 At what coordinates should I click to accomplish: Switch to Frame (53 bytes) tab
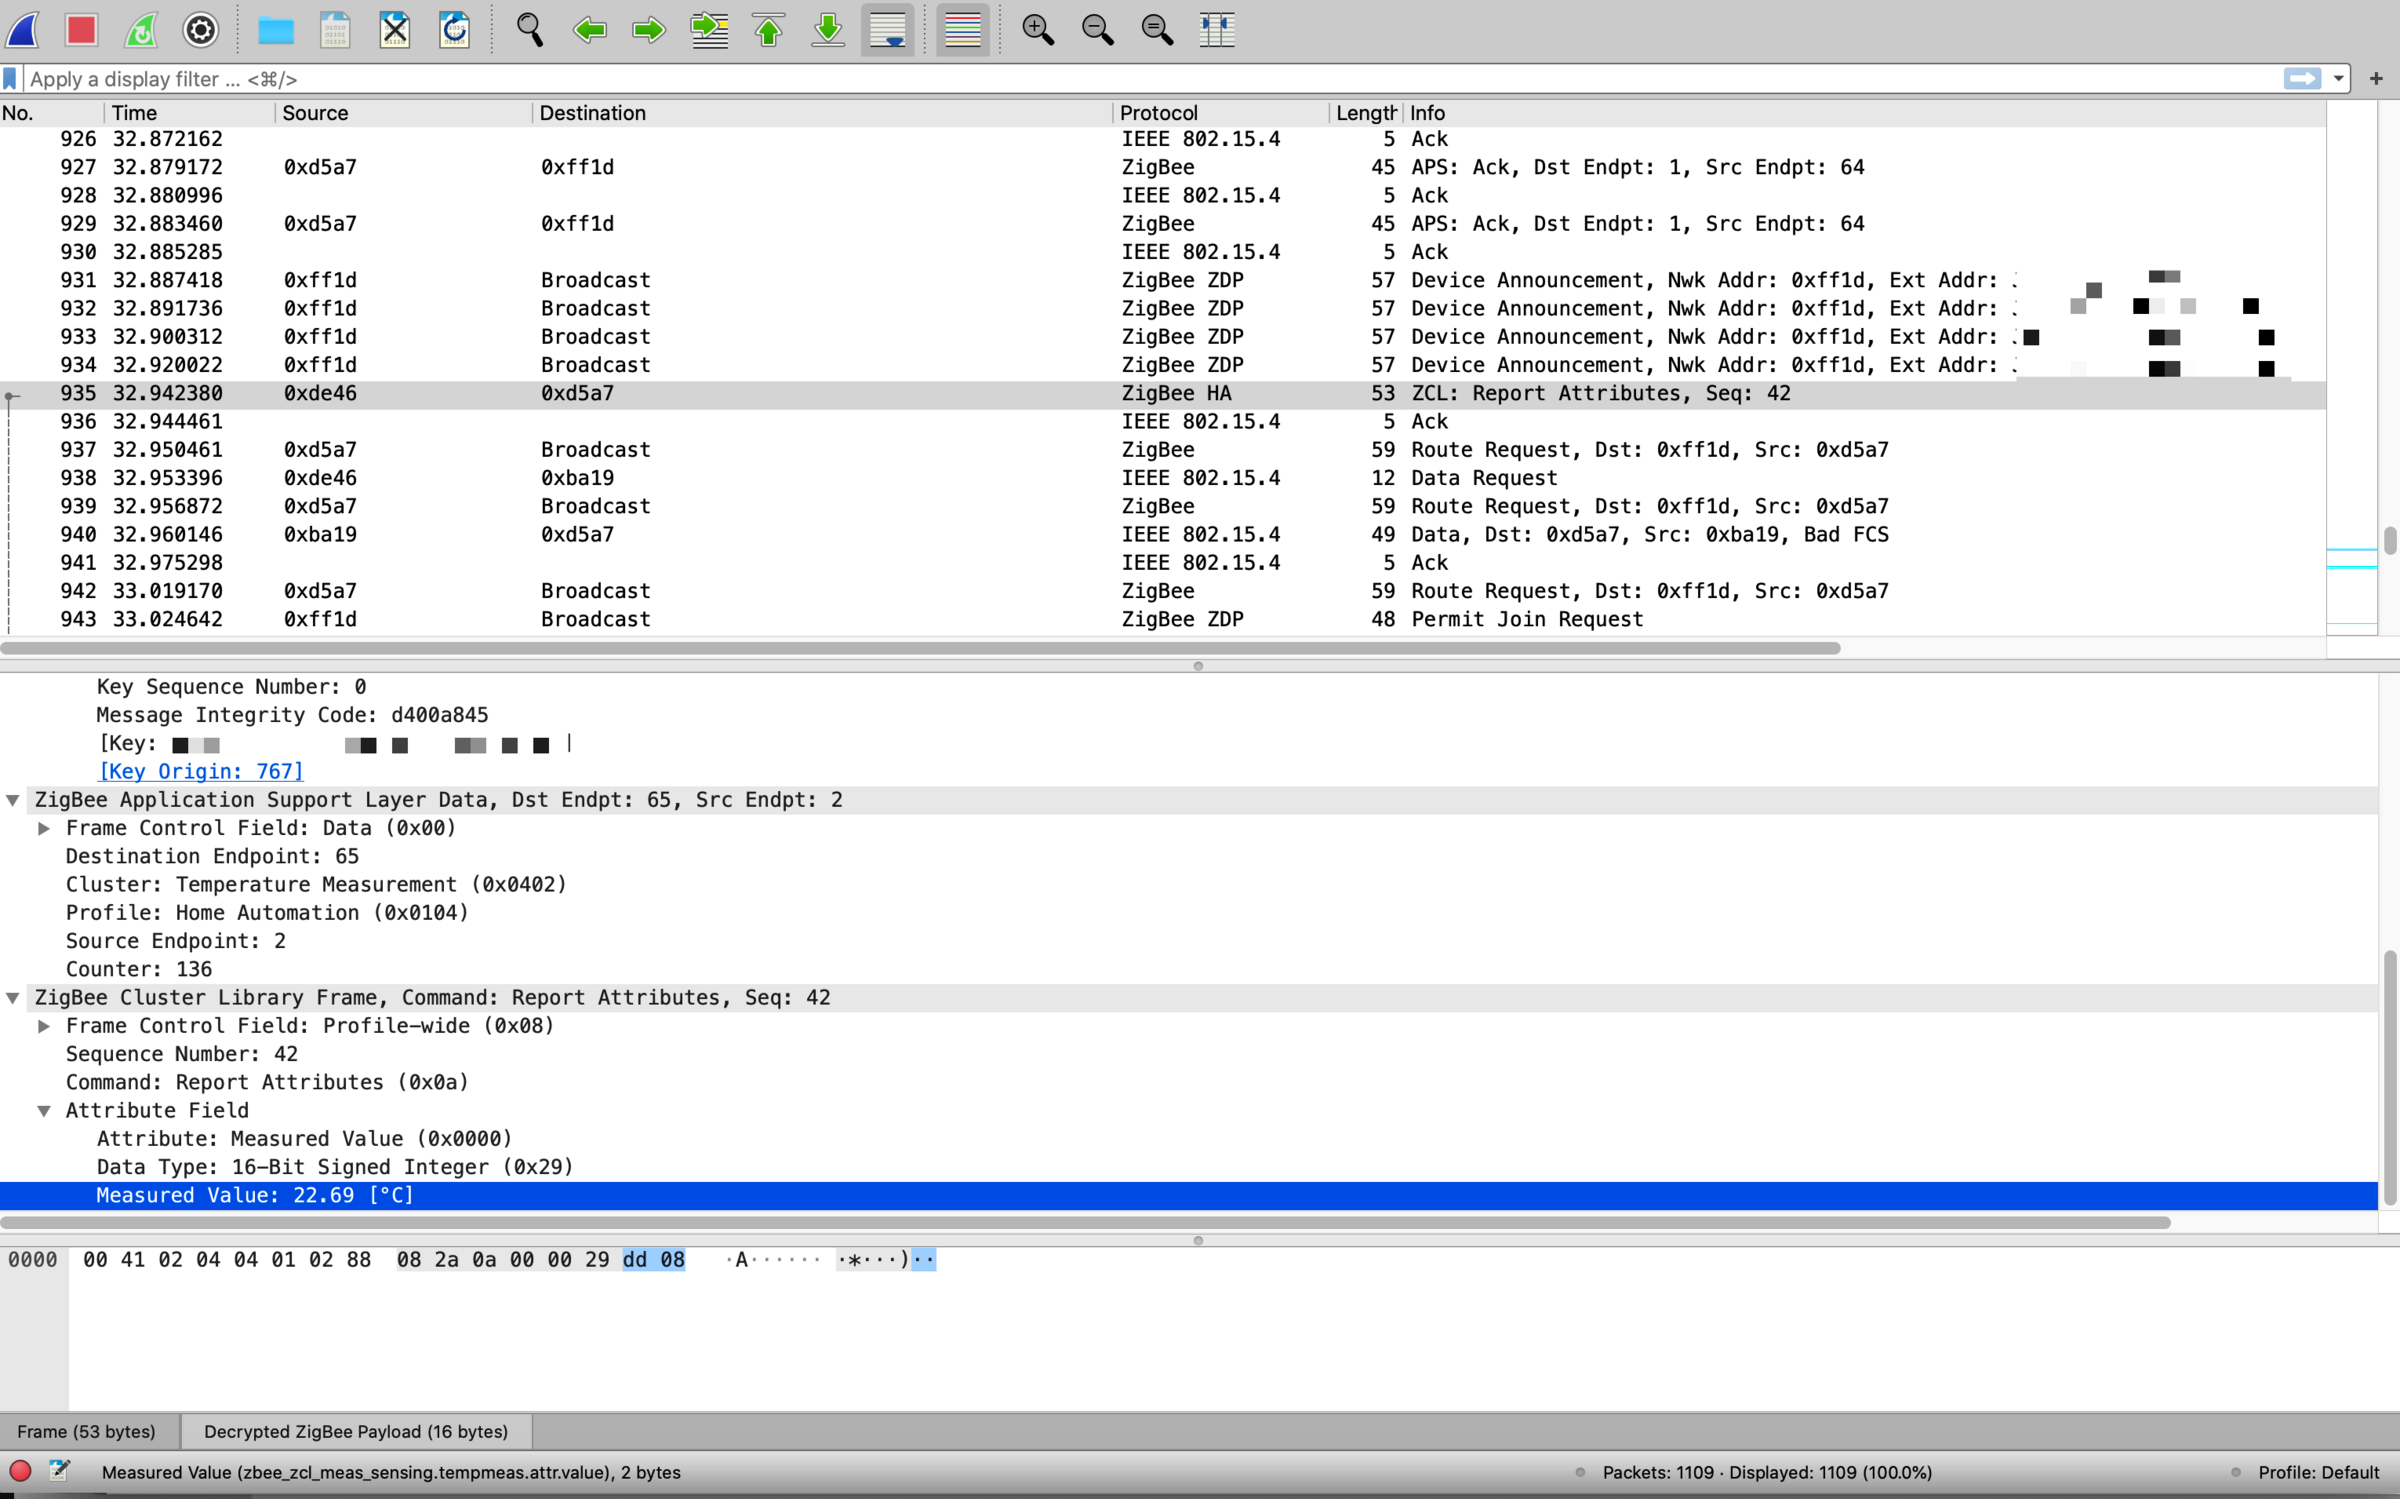[x=87, y=1432]
